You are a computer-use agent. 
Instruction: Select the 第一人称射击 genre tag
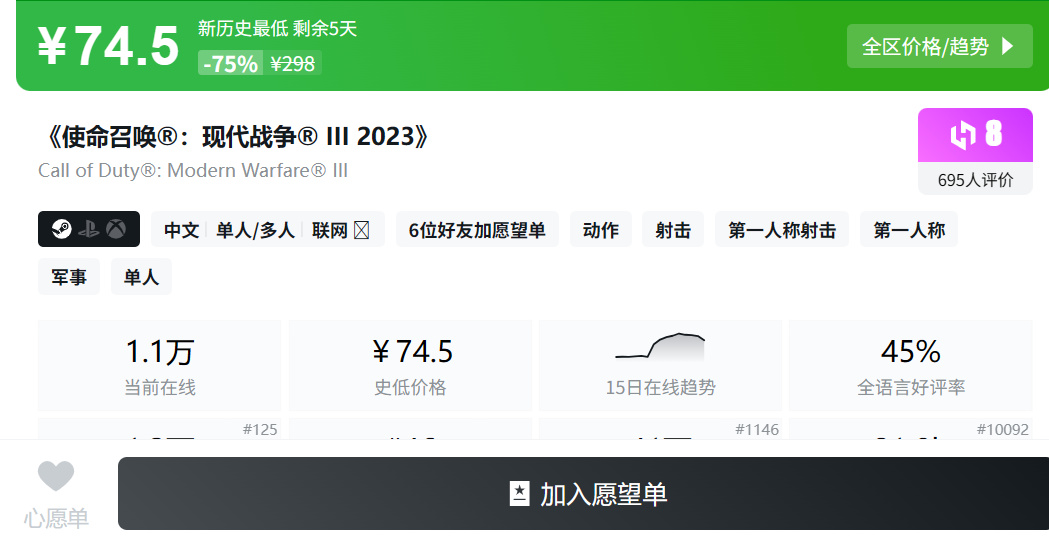782,230
